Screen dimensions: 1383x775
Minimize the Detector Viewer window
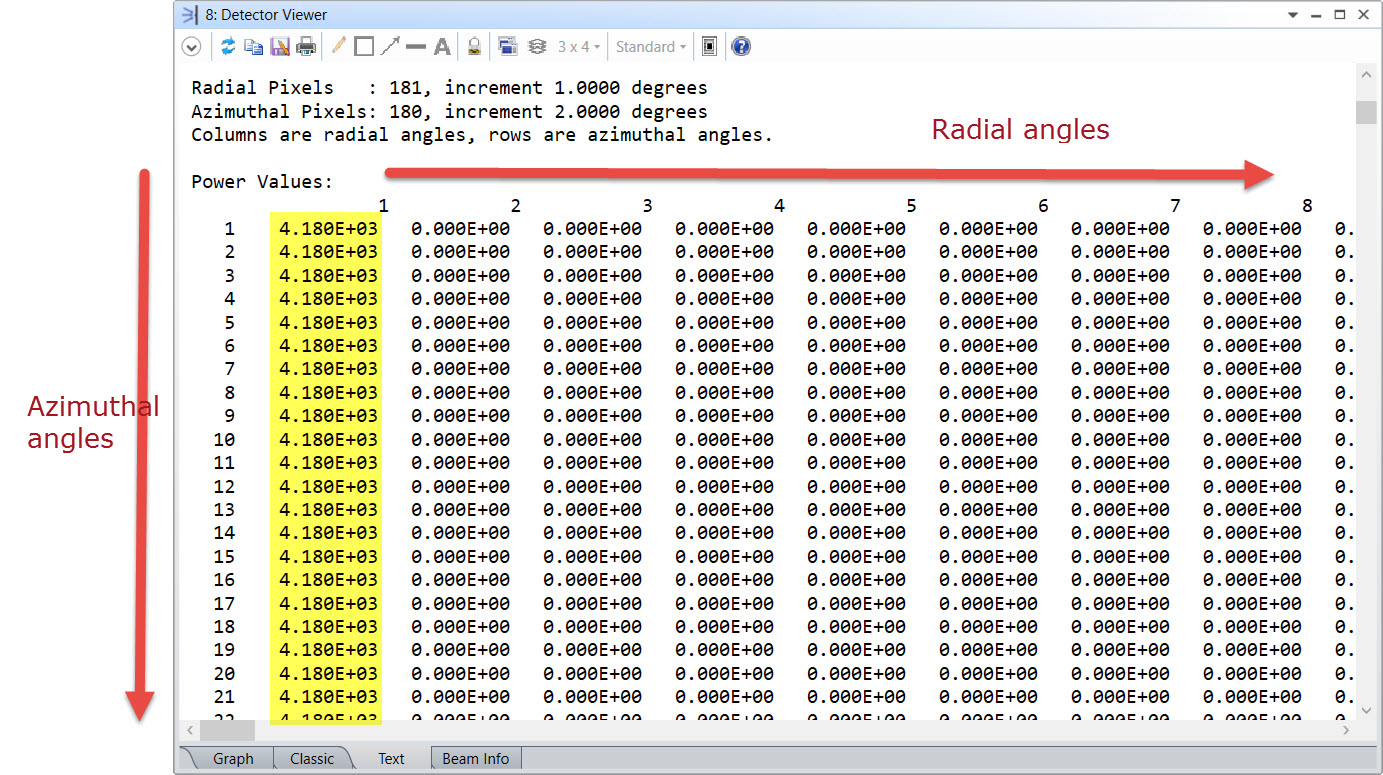tap(1317, 15)
